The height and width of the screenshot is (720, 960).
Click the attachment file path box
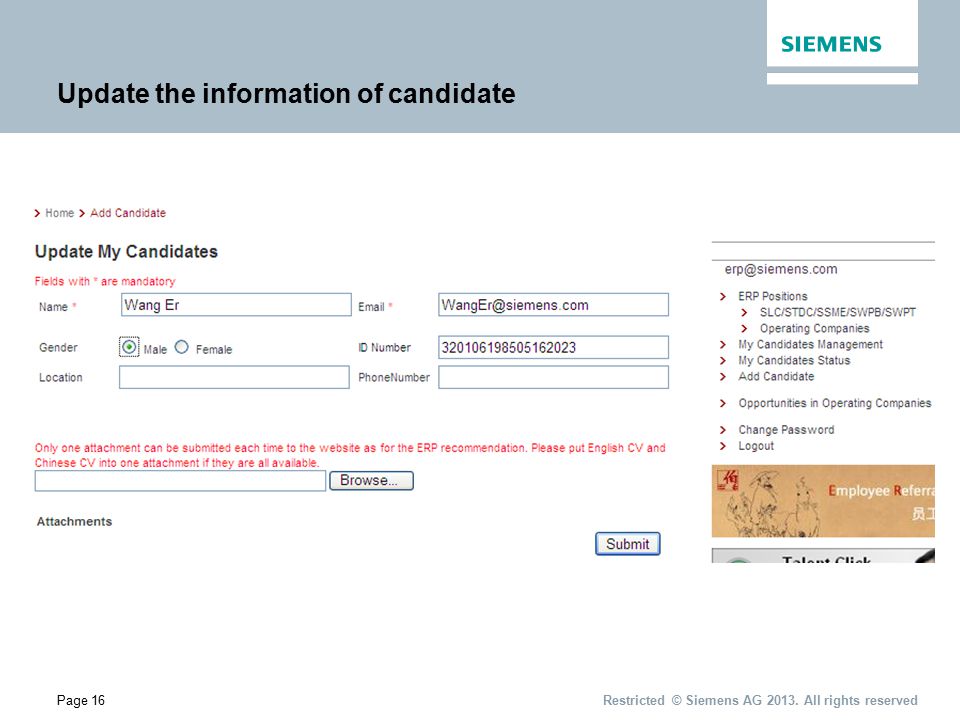pos(180,481)
